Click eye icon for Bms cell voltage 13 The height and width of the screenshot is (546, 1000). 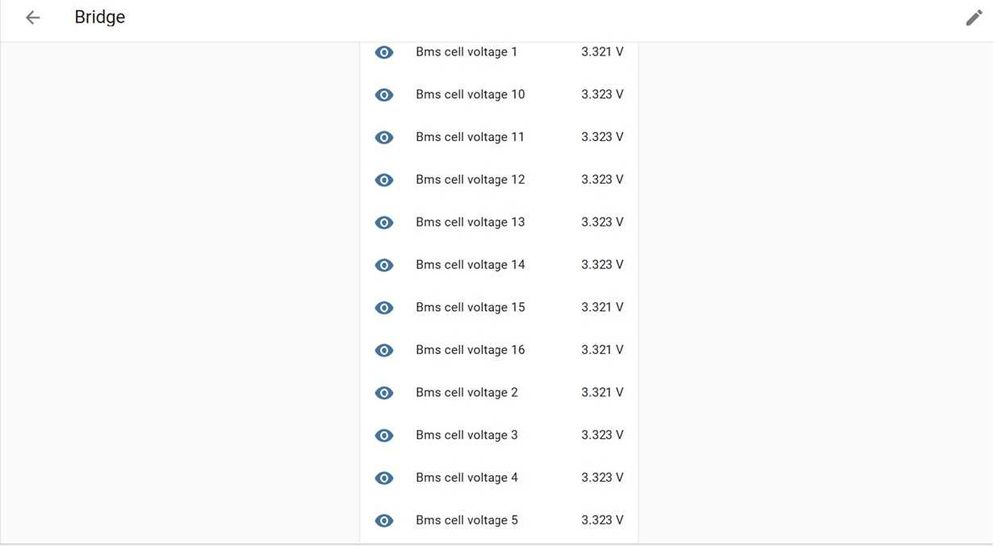[x=384, y=222]
